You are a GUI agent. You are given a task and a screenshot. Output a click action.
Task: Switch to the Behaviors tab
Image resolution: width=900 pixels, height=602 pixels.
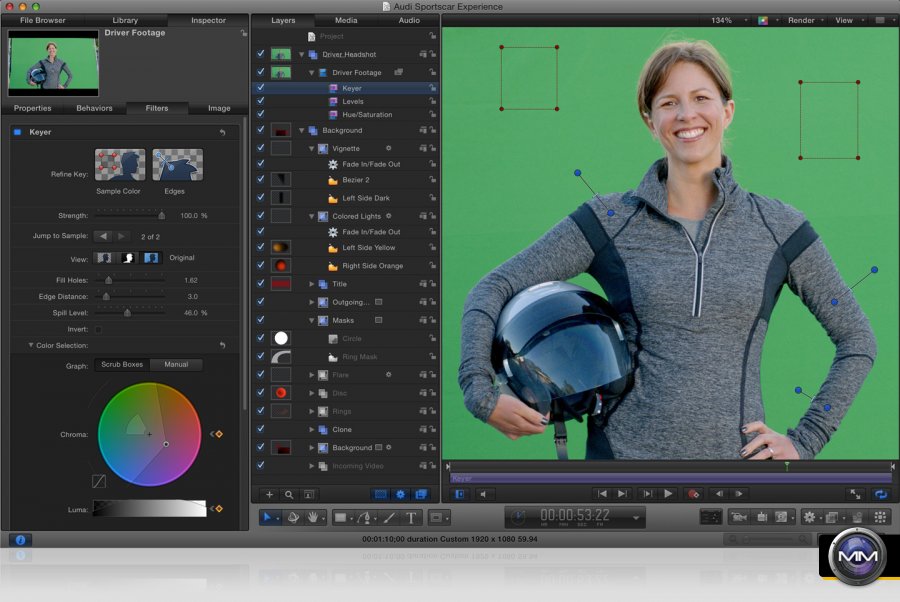pos(94,108)
